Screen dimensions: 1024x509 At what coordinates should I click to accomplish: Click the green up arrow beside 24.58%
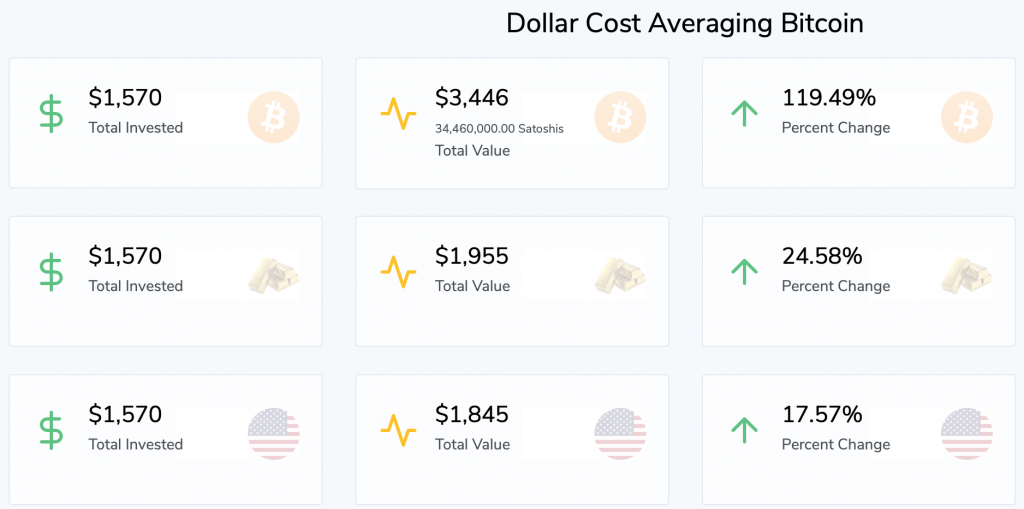(744, 272)
